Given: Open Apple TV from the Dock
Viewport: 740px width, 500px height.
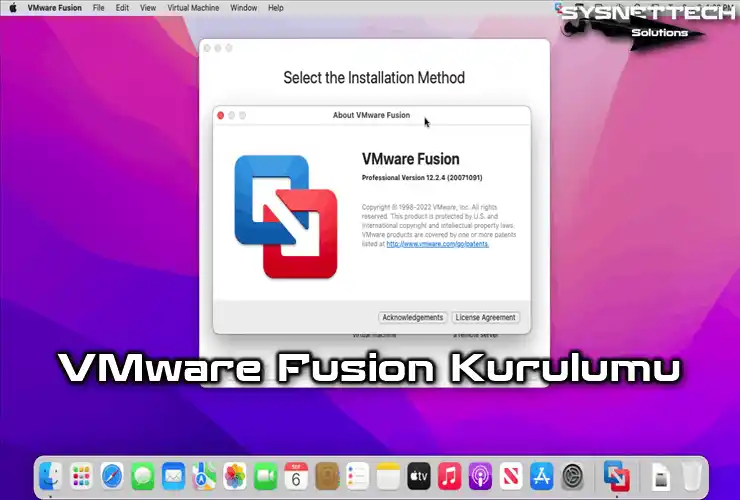Looking at the screenshot, I should tap(419, 475).
